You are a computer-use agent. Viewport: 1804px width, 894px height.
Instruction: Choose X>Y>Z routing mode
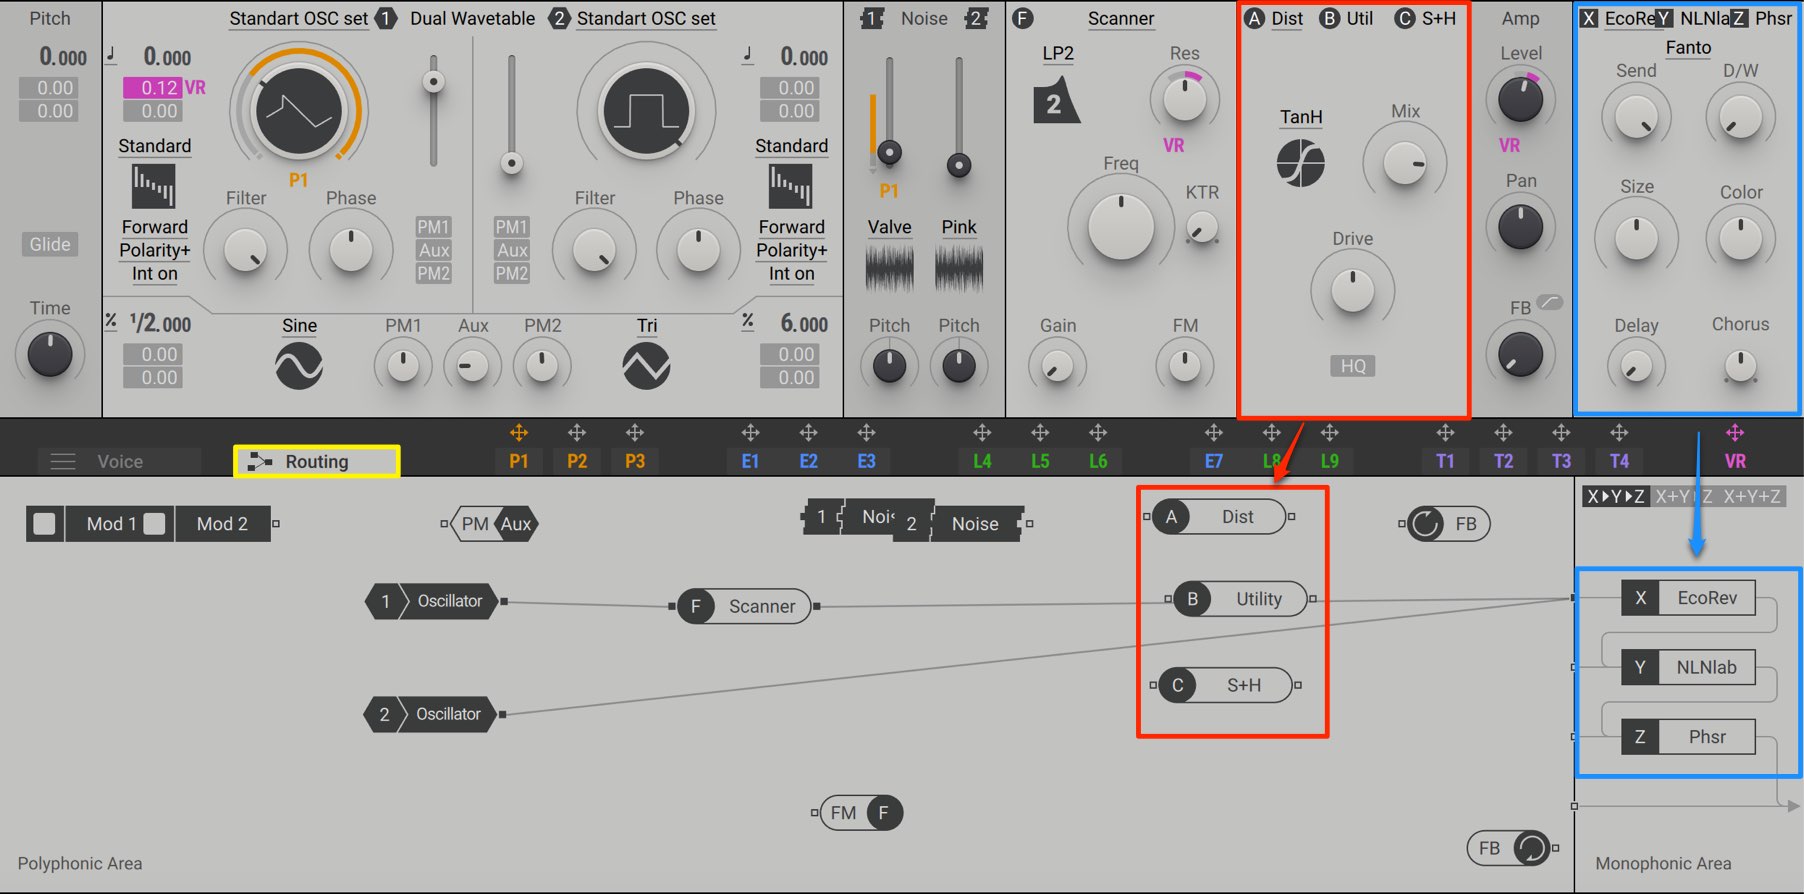1616,496
